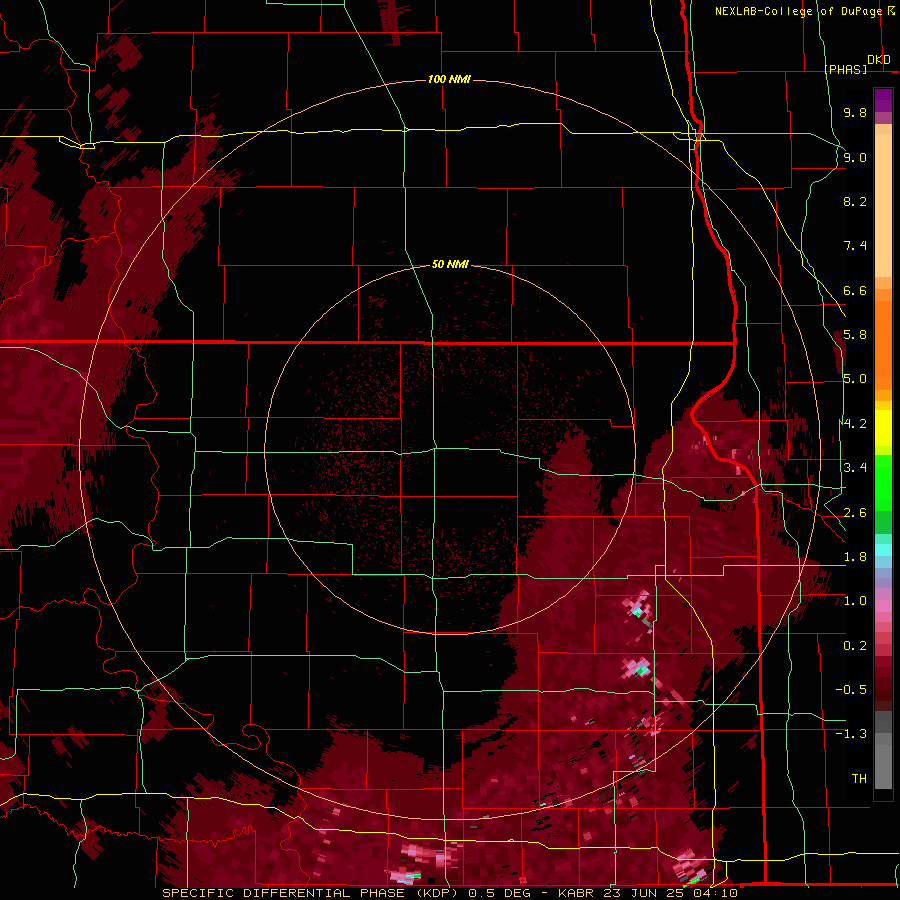Pick the cyan color bar segment

(883, 549)
